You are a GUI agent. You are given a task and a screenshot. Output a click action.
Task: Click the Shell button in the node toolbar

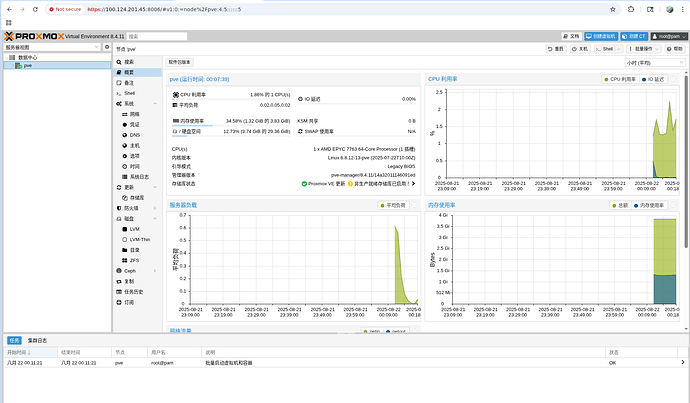click(x=605, y=49)
